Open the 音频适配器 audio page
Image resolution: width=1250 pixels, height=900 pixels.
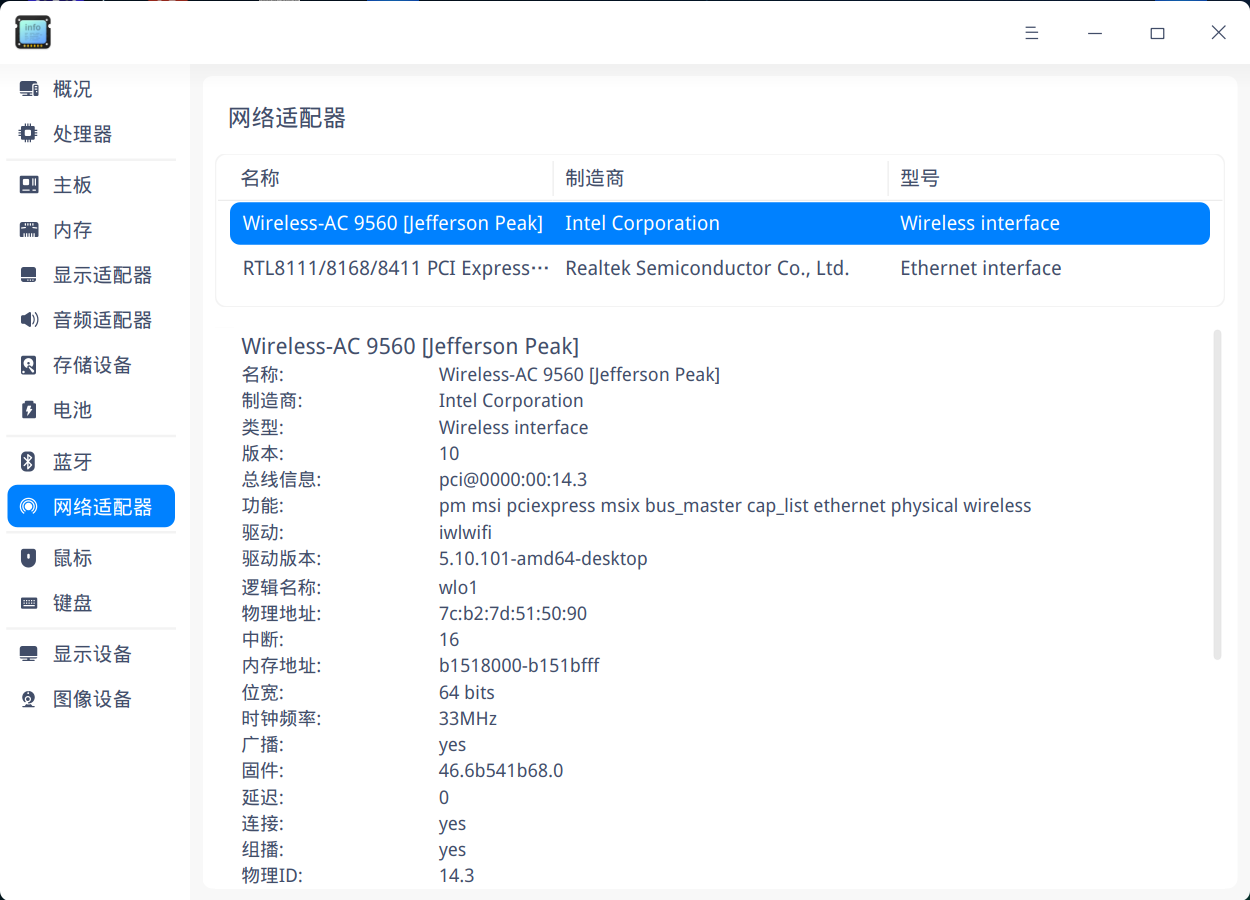(91, 320)
